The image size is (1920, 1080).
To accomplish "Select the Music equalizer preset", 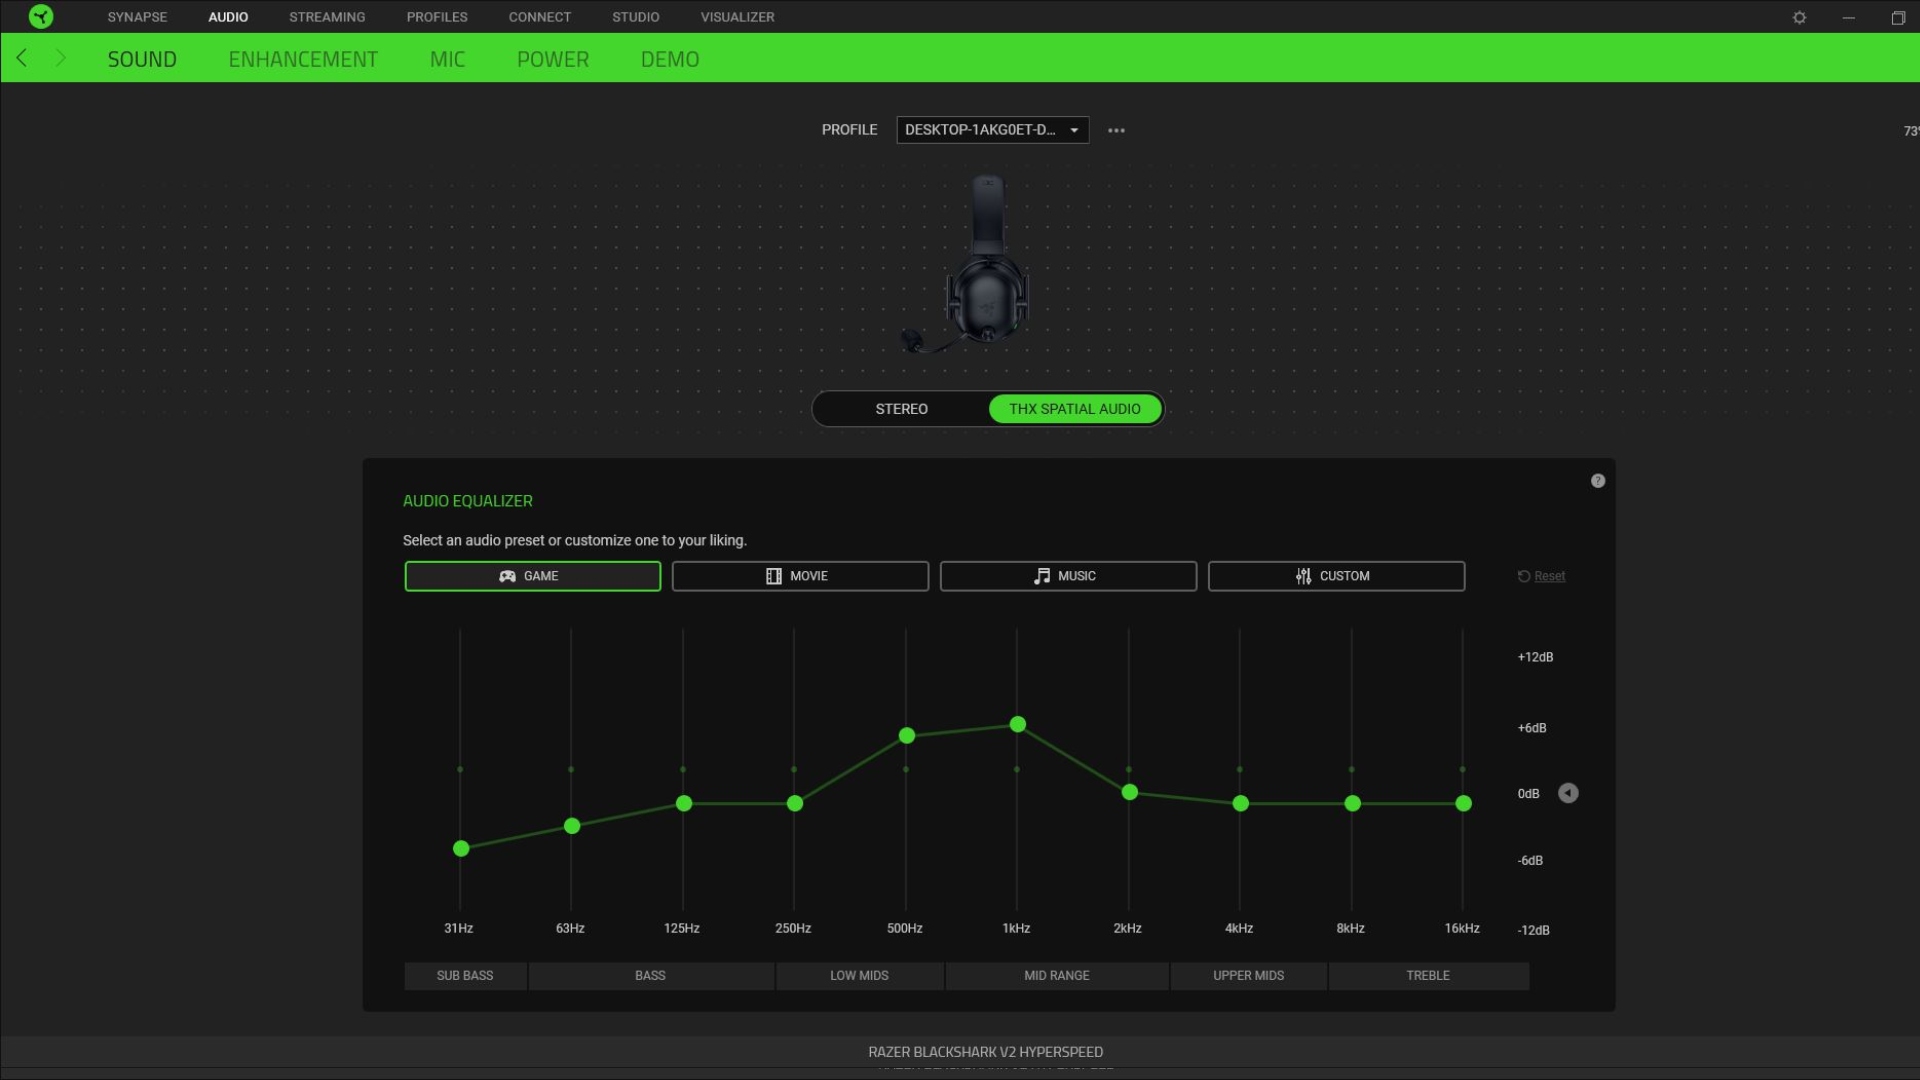I will [1068, 576].
